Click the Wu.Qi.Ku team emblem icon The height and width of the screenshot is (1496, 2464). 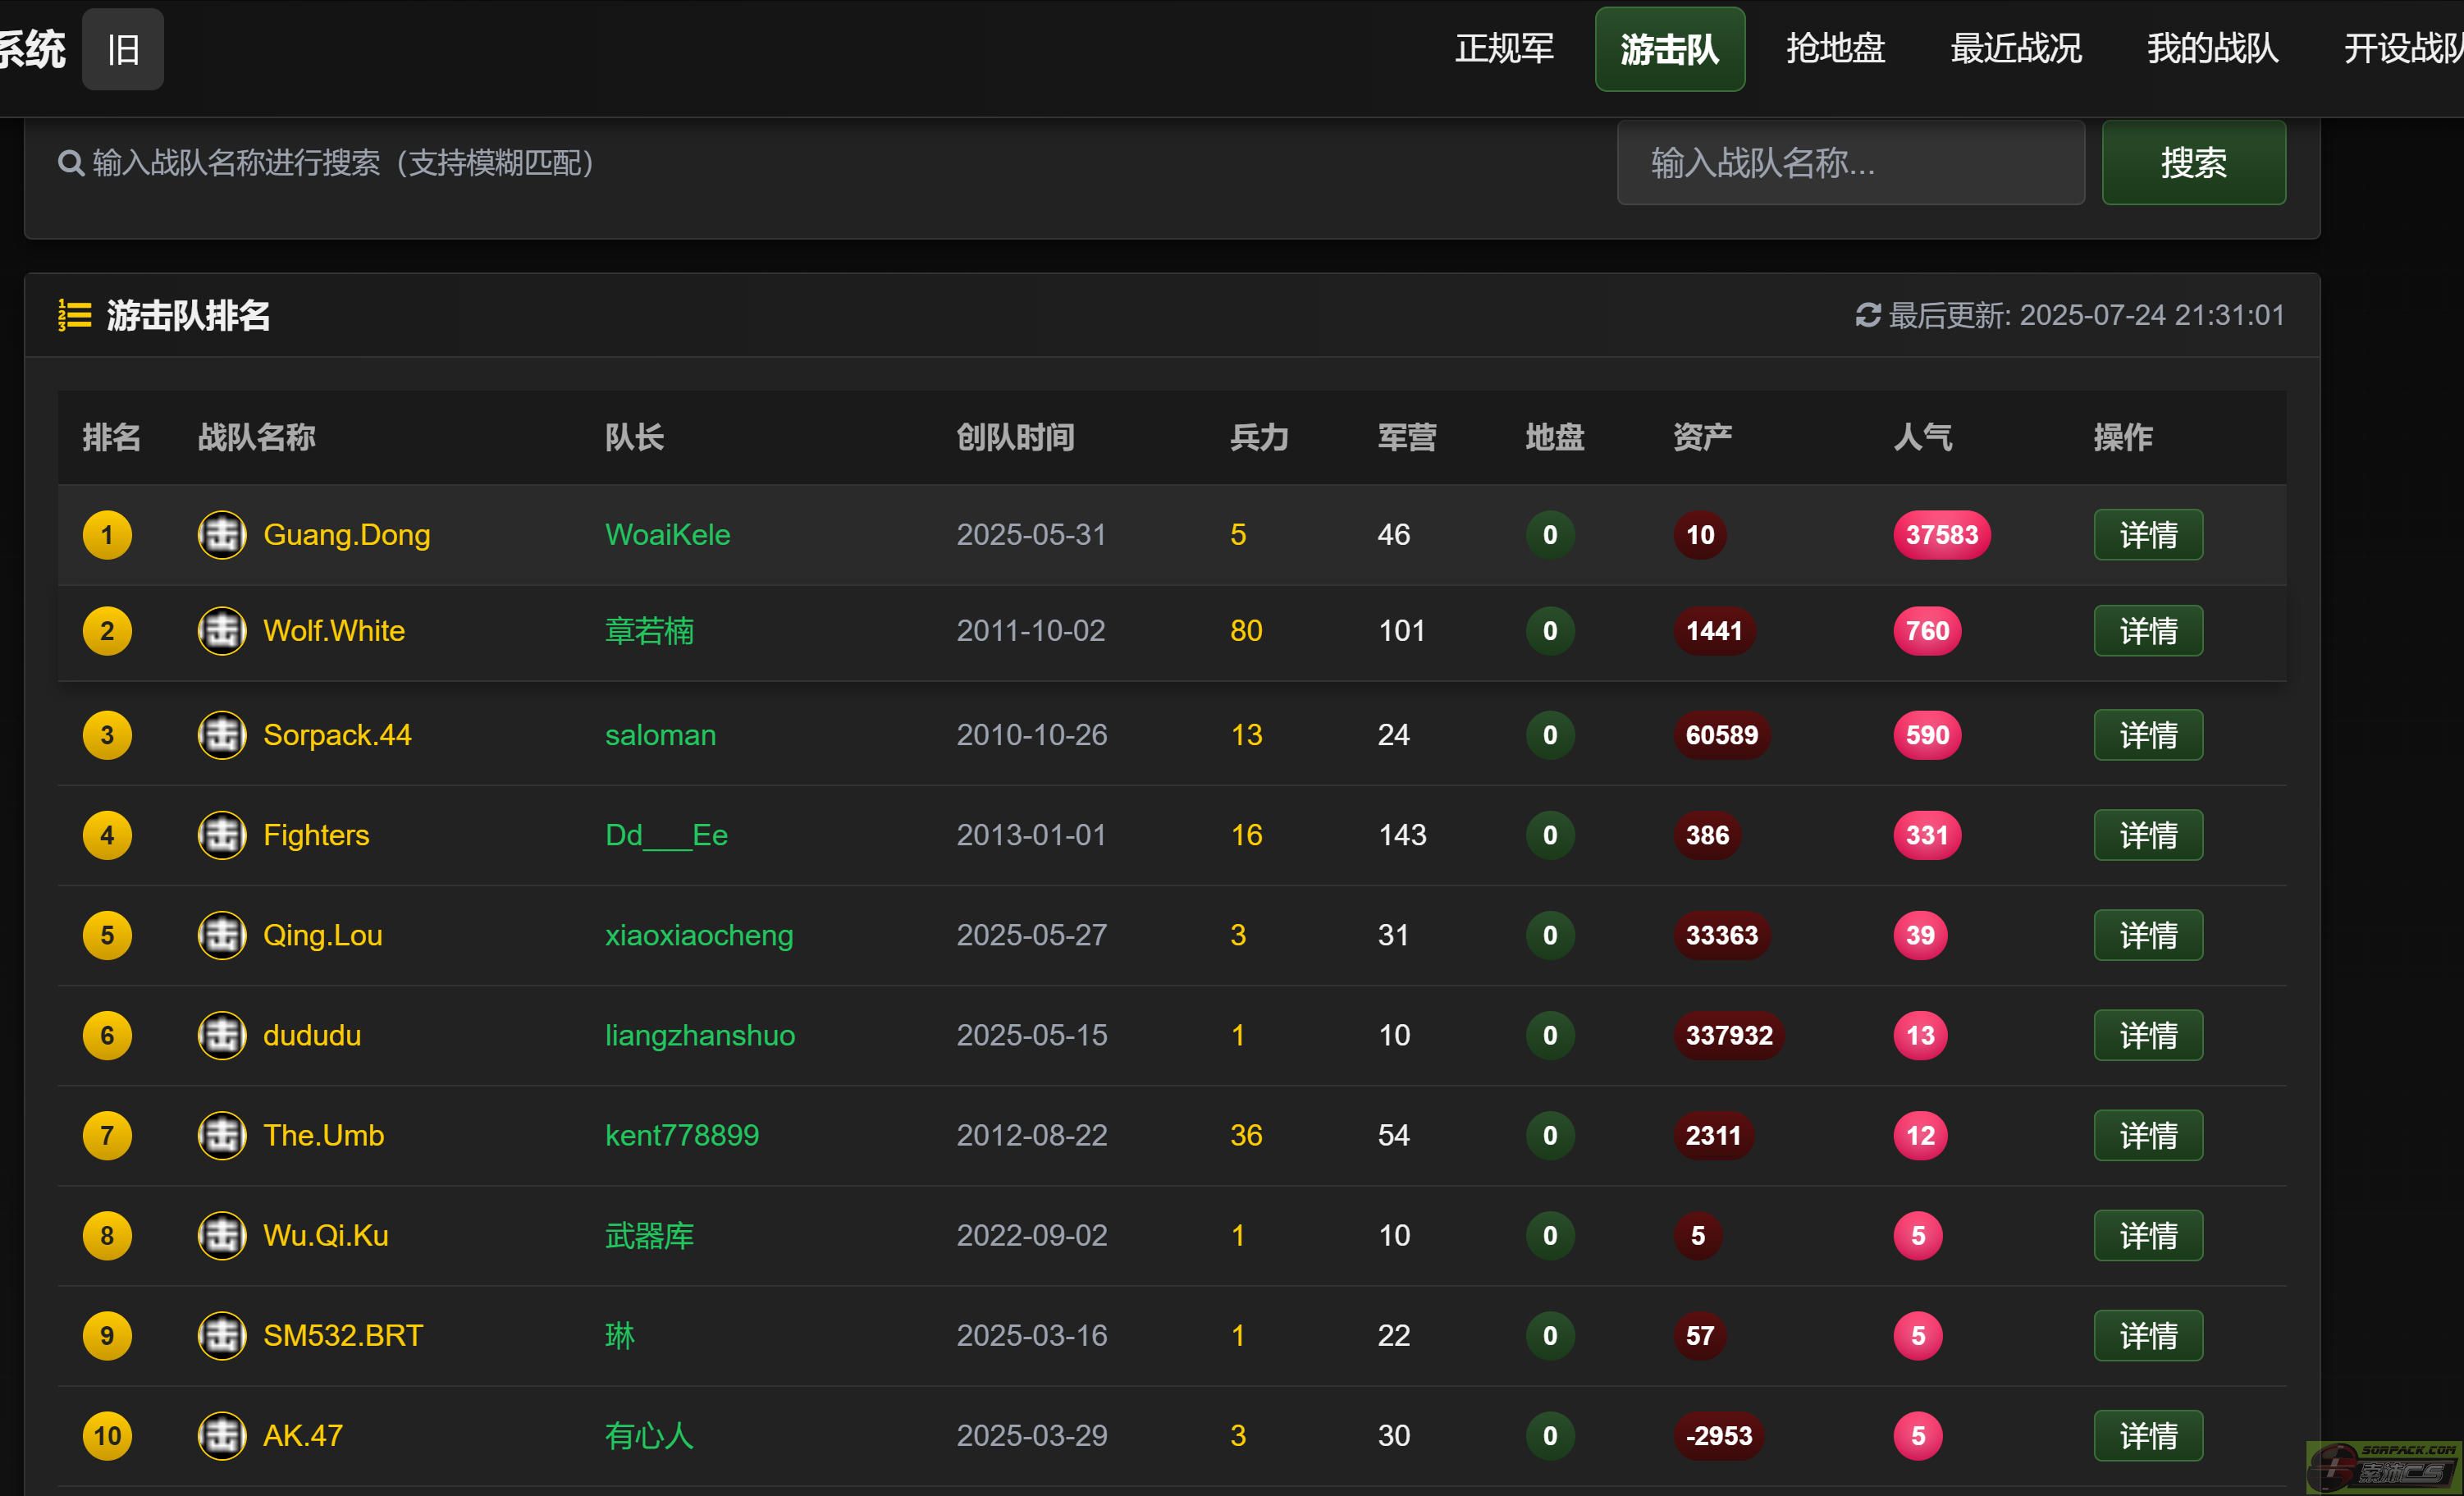tap(222, 1235)
